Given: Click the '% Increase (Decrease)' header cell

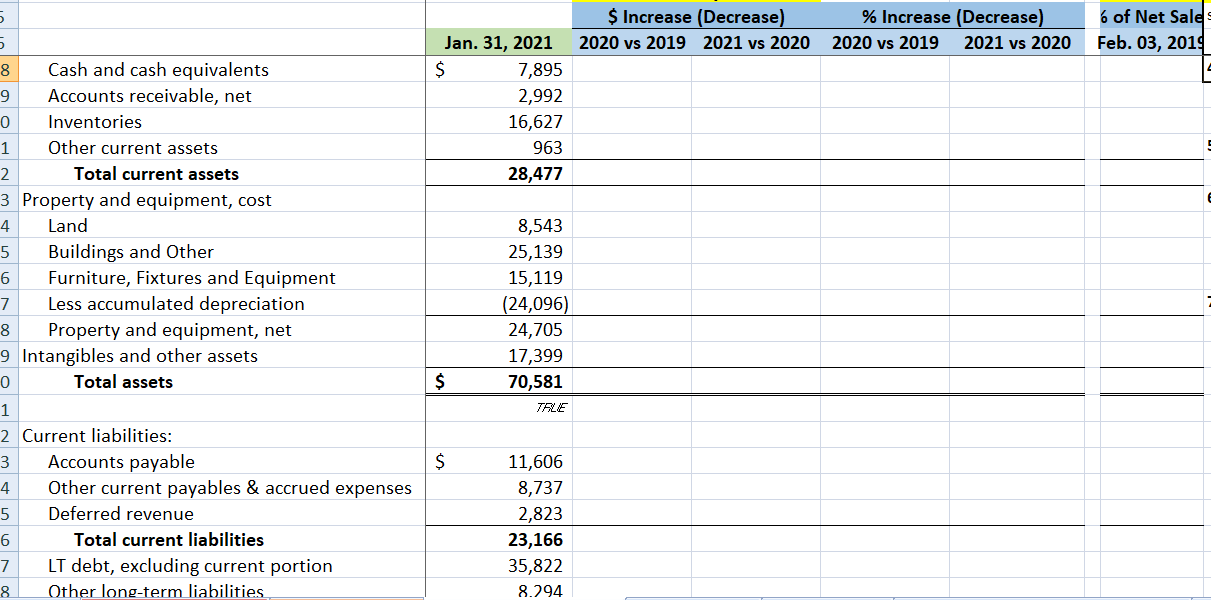Looking at the screenshot, I should 952,16.
